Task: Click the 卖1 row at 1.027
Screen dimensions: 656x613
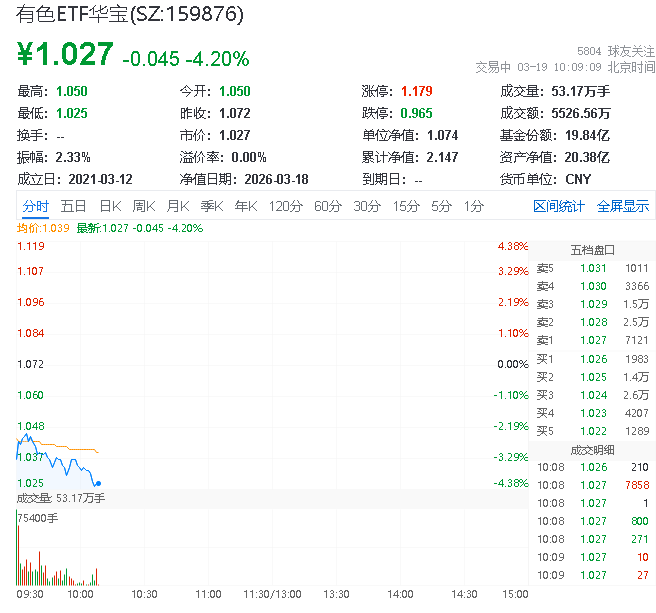Action: tap(592, 340)
